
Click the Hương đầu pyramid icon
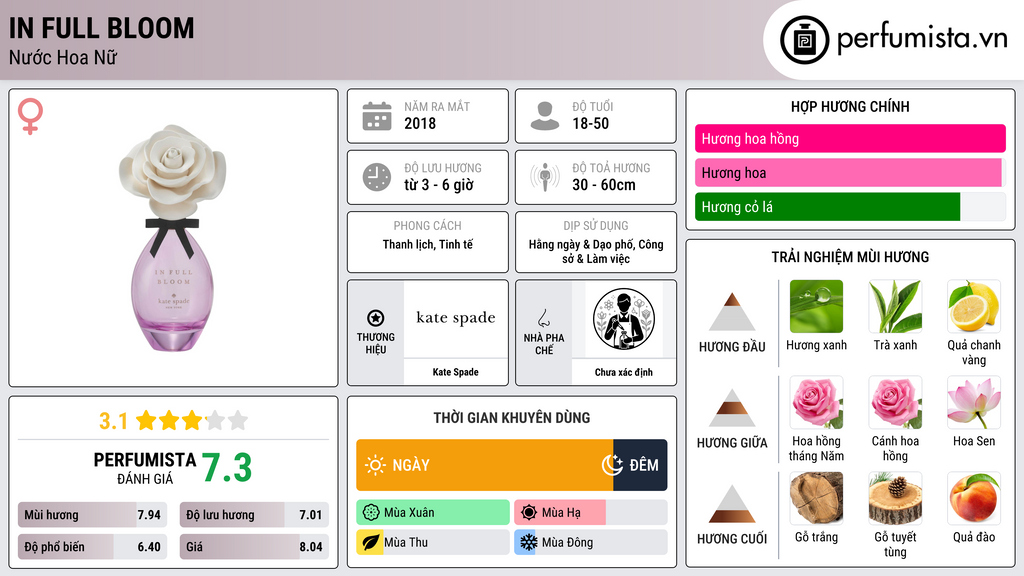pos(732,312)
